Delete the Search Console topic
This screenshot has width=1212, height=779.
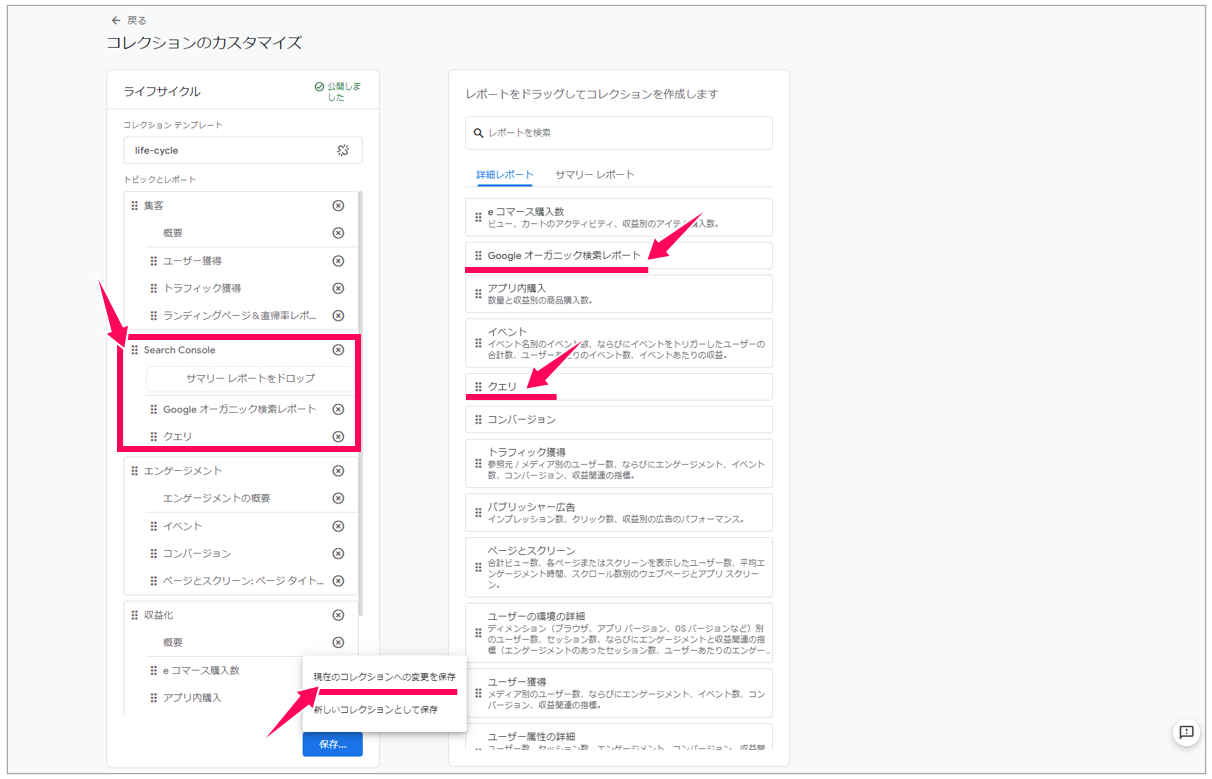click(338, 350)
